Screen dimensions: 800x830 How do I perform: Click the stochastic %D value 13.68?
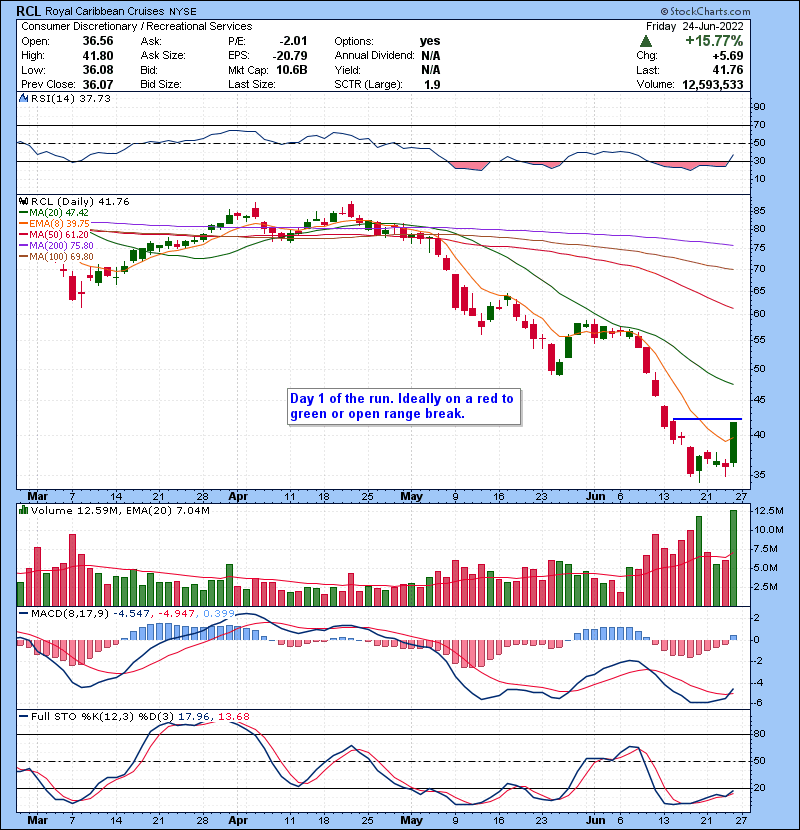click(233, 717)
